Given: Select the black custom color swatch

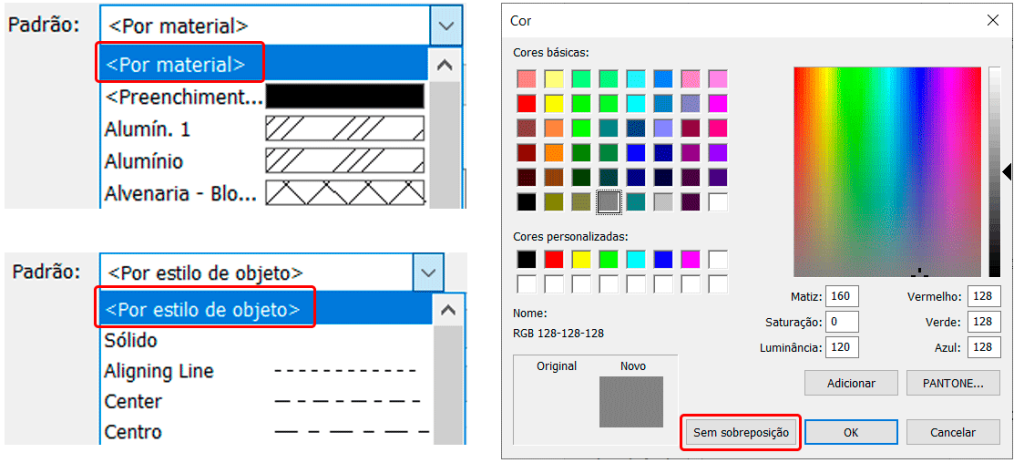Looking at the screenshot, I should coord(526,259).
